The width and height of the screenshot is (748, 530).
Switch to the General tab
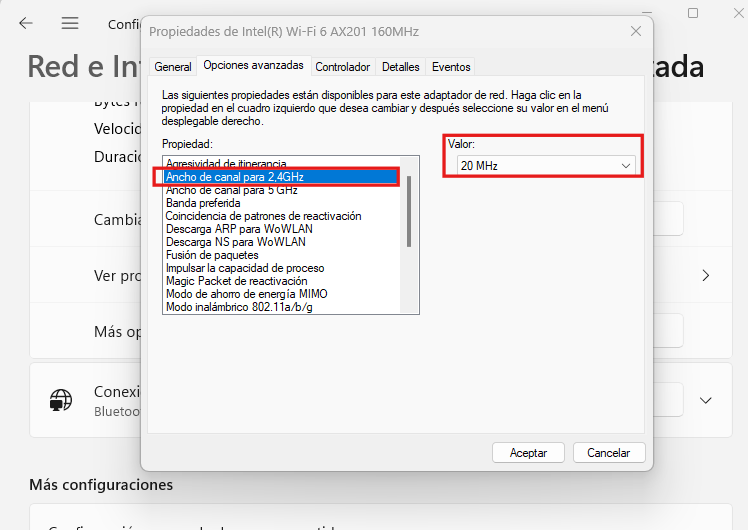(173, 67)
